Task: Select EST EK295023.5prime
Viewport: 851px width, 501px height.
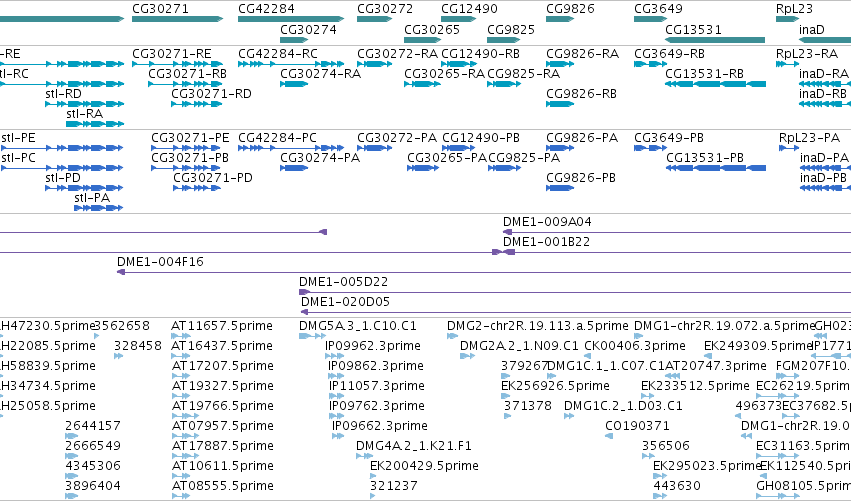Action: (x=660, y=477)
